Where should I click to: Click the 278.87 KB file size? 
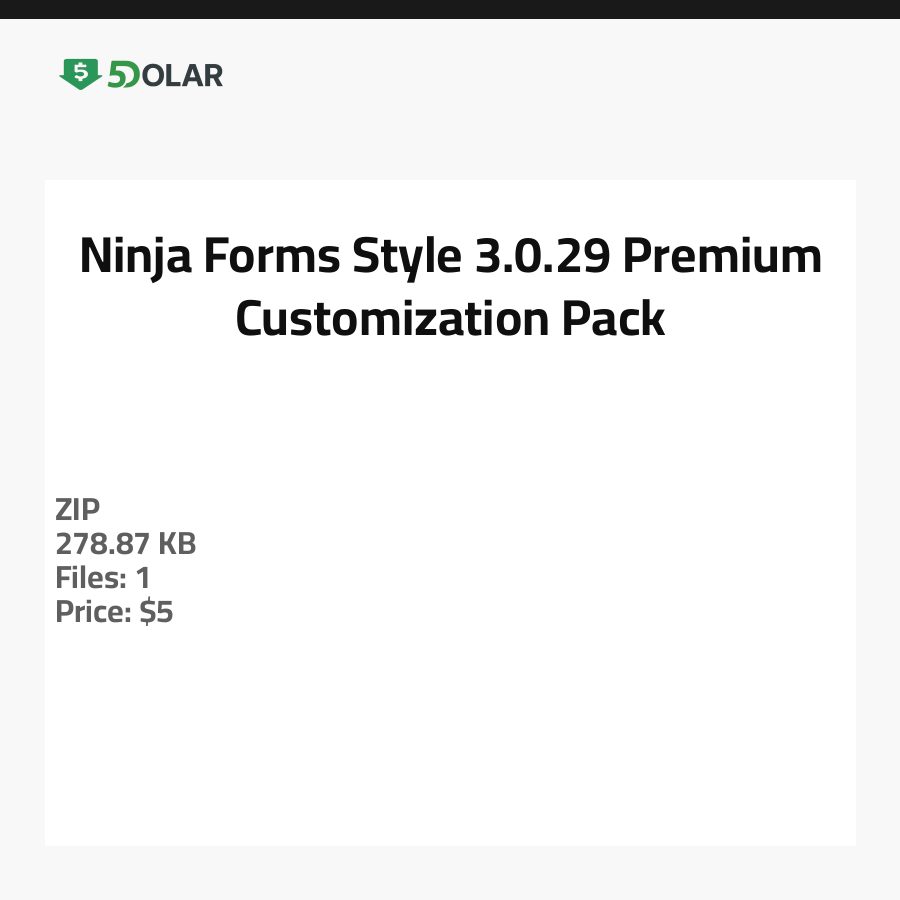pyautogui.click(x=126, y=544)
